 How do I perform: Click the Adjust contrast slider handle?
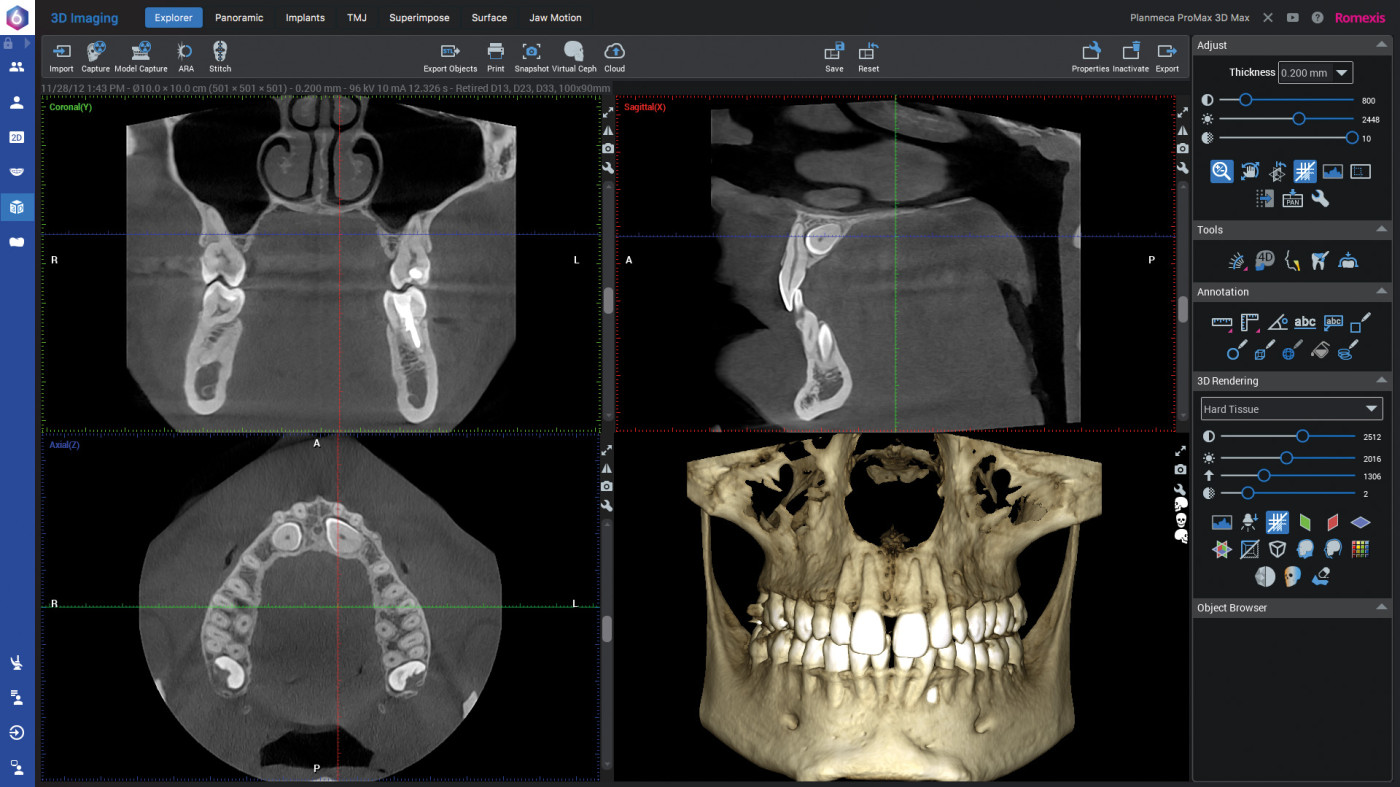[1245, 100]
